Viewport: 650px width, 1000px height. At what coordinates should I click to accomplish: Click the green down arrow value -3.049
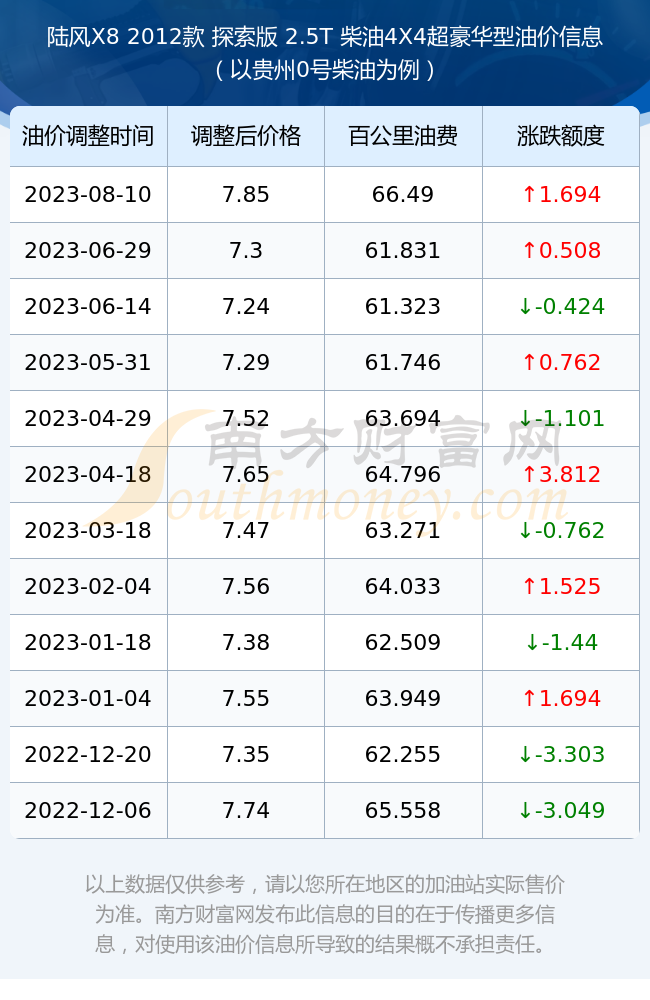point(561,811)
